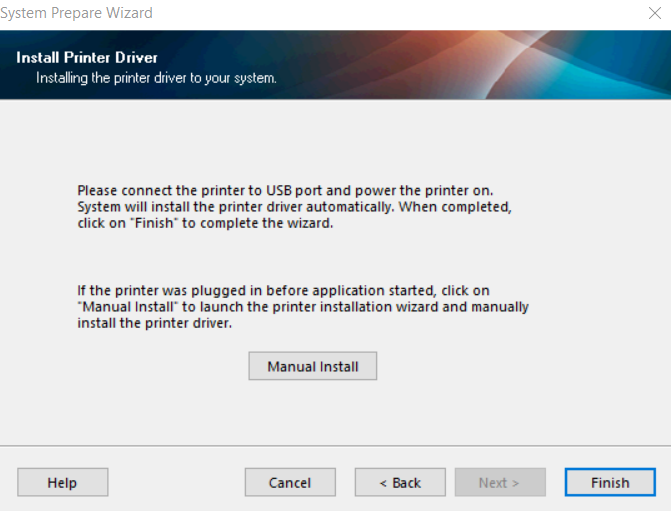Go back using the < Back button

tap(400, 482)
